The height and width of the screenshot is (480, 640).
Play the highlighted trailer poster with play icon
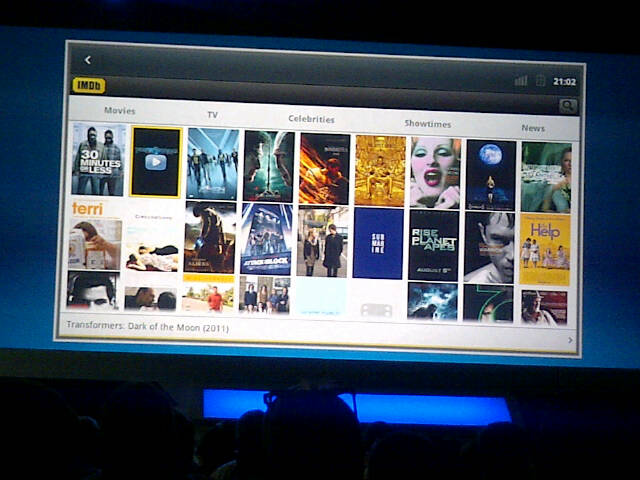click(x=156, y=161)
